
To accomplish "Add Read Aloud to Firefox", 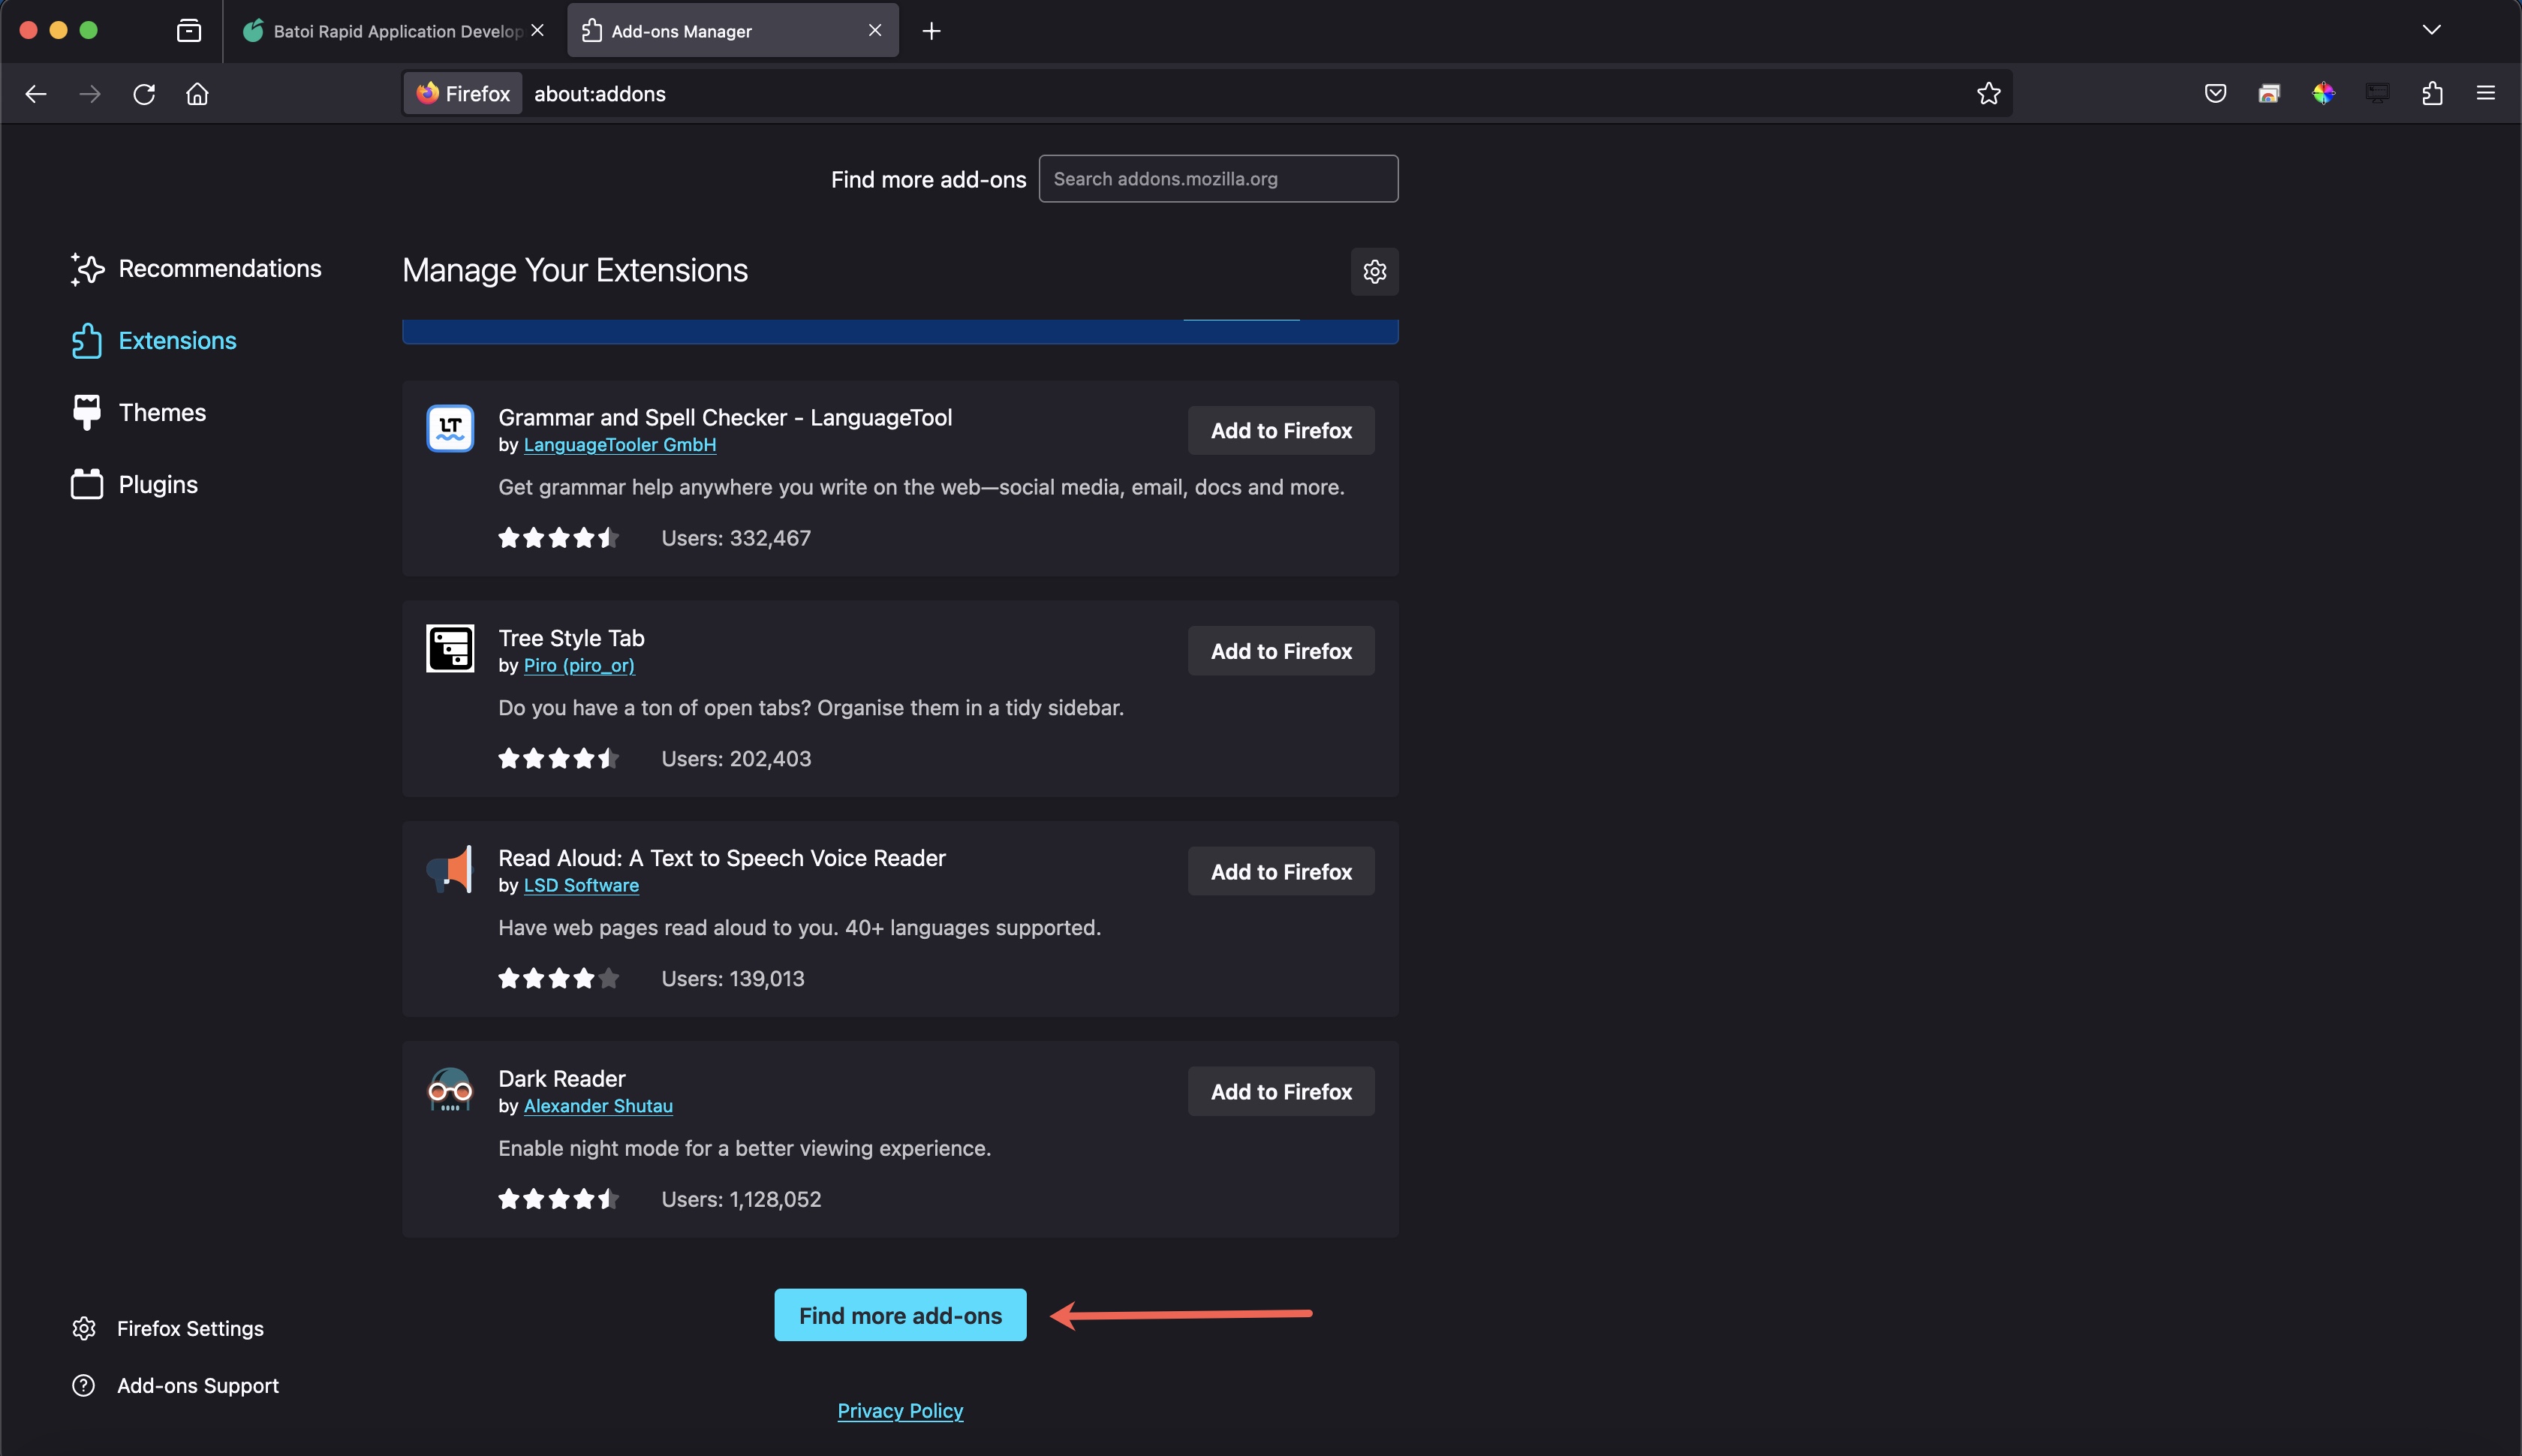I will pyautogui.click(x=1280, y=871).
